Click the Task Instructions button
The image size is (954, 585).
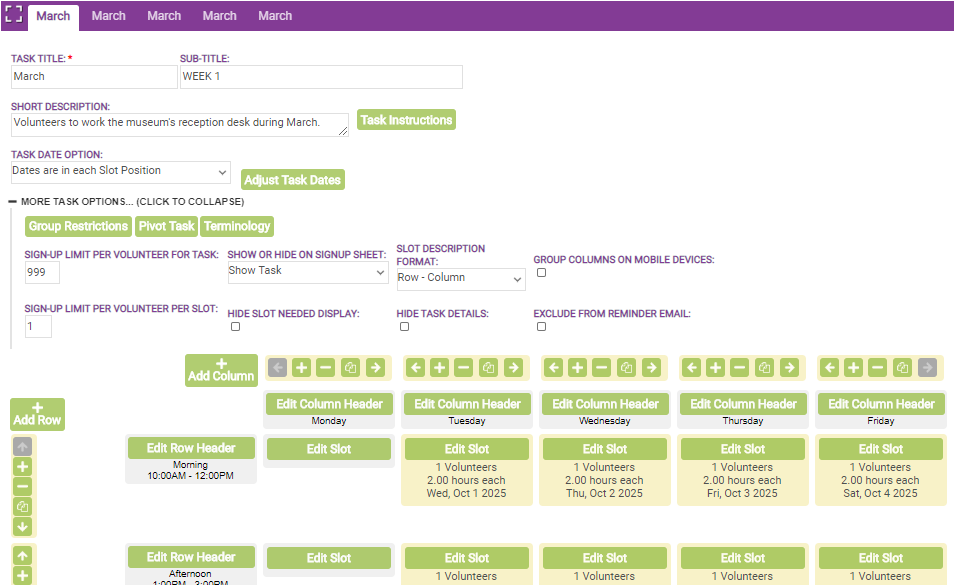[x=406, y=120]
